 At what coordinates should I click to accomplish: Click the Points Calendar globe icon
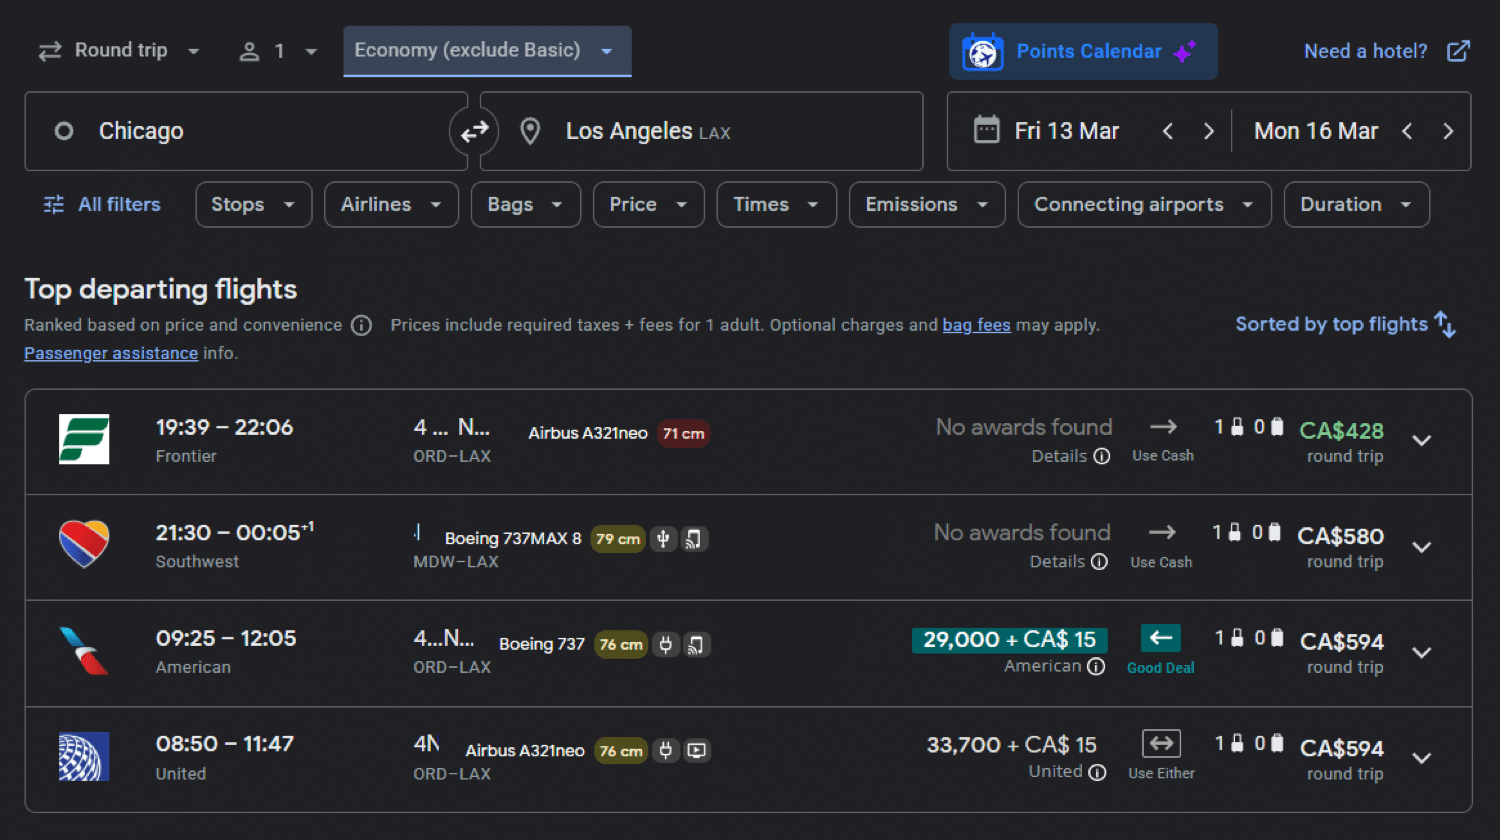click(x=982, y=52)
